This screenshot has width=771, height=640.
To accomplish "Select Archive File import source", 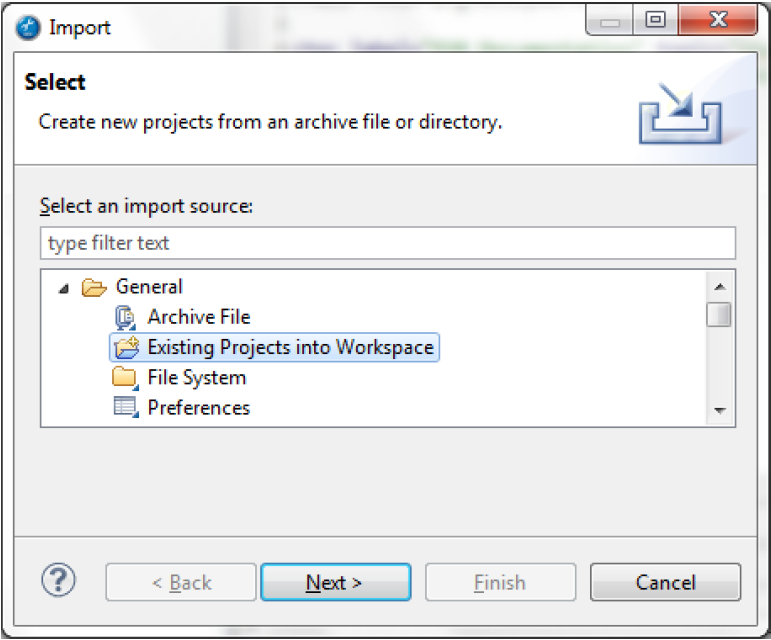I will pos(198,318).
